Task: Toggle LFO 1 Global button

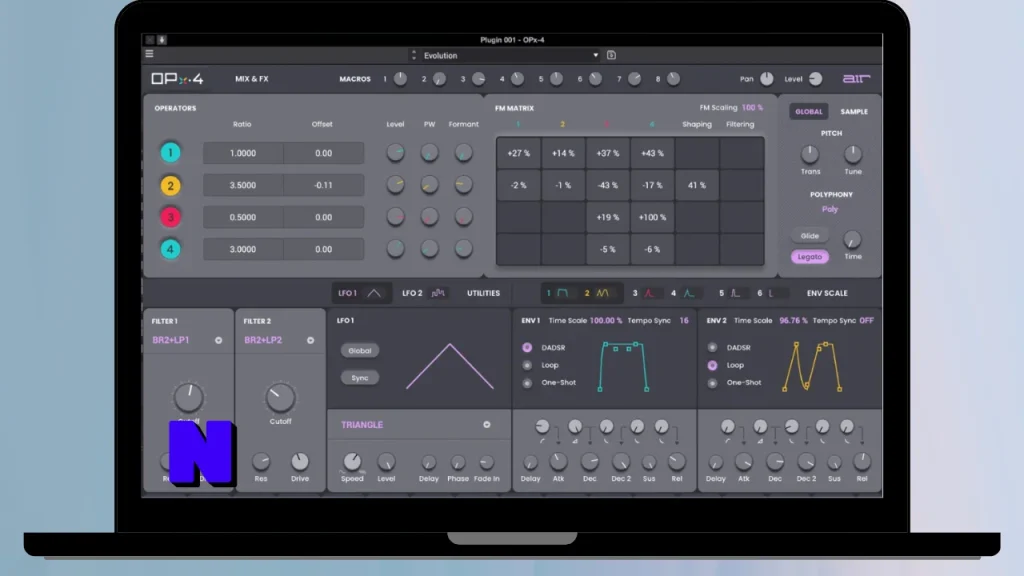Action: 360,351
